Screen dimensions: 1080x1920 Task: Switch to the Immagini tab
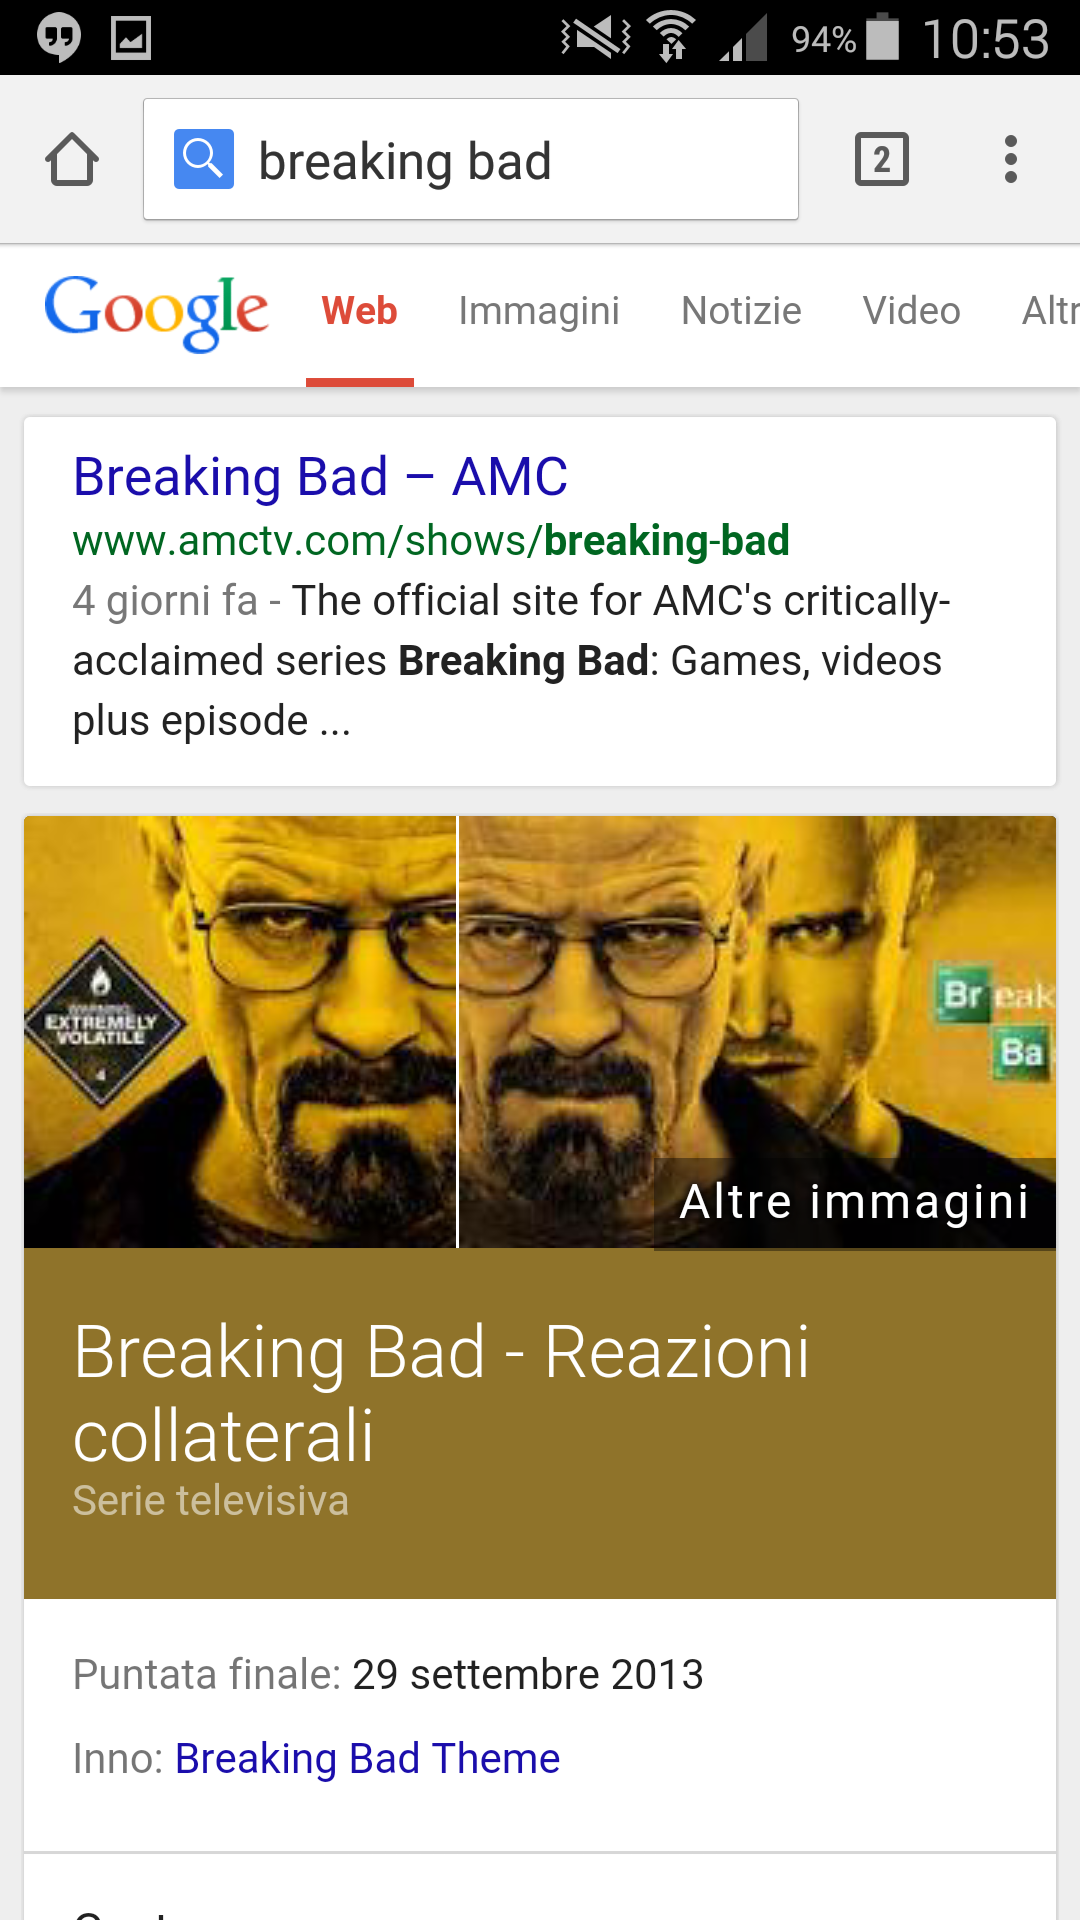click(539, 311)
